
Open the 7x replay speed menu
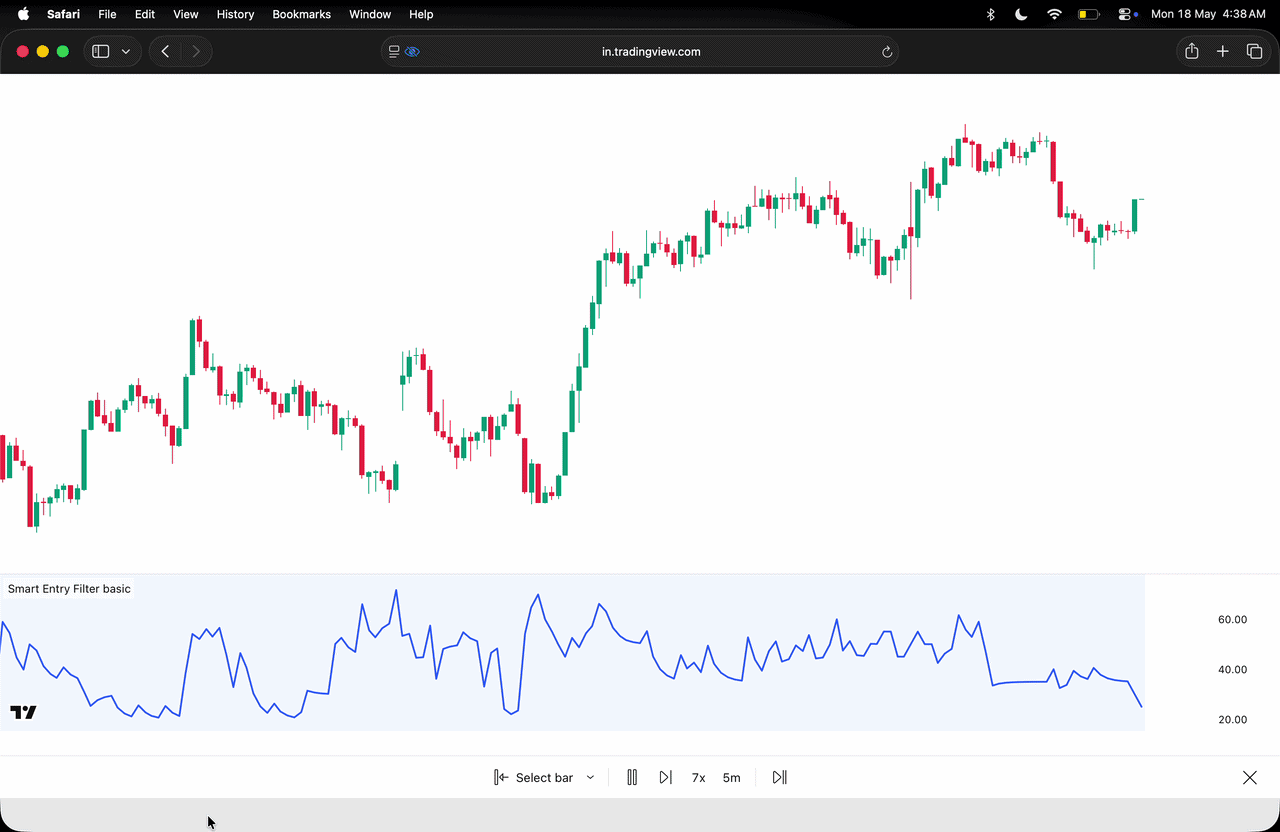point(699,777)
